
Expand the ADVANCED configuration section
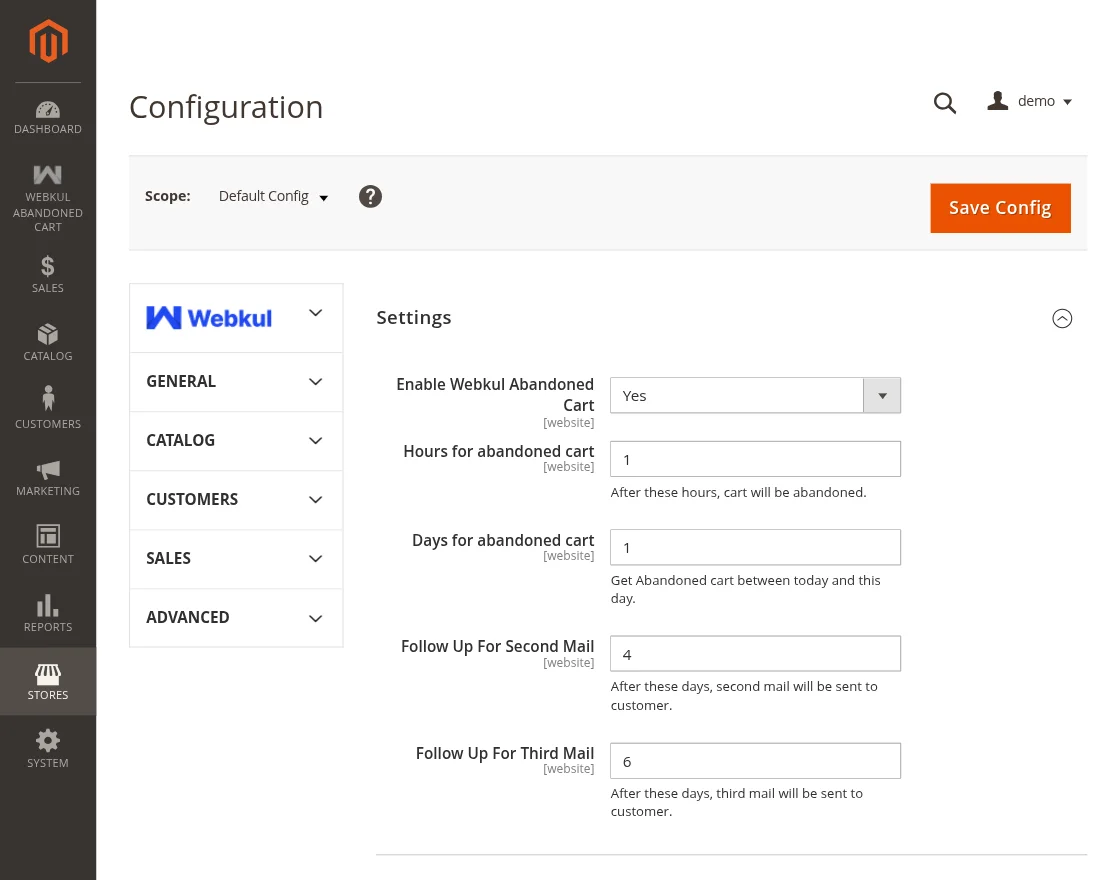click(x=235, y=617)
